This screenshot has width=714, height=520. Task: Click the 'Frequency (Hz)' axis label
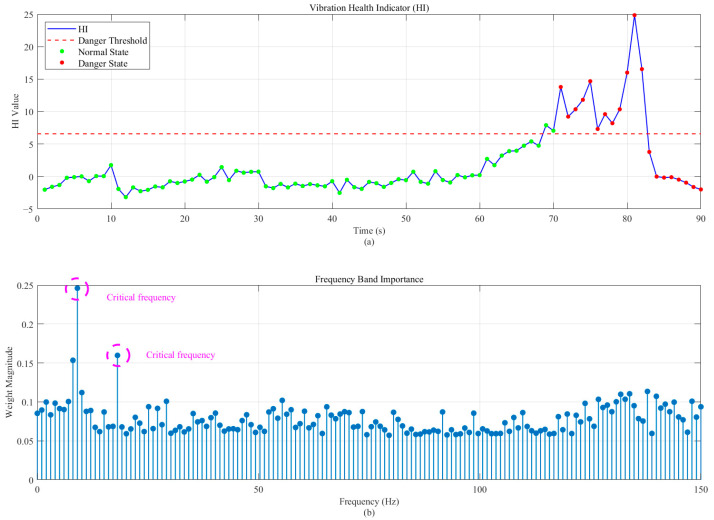369,502
